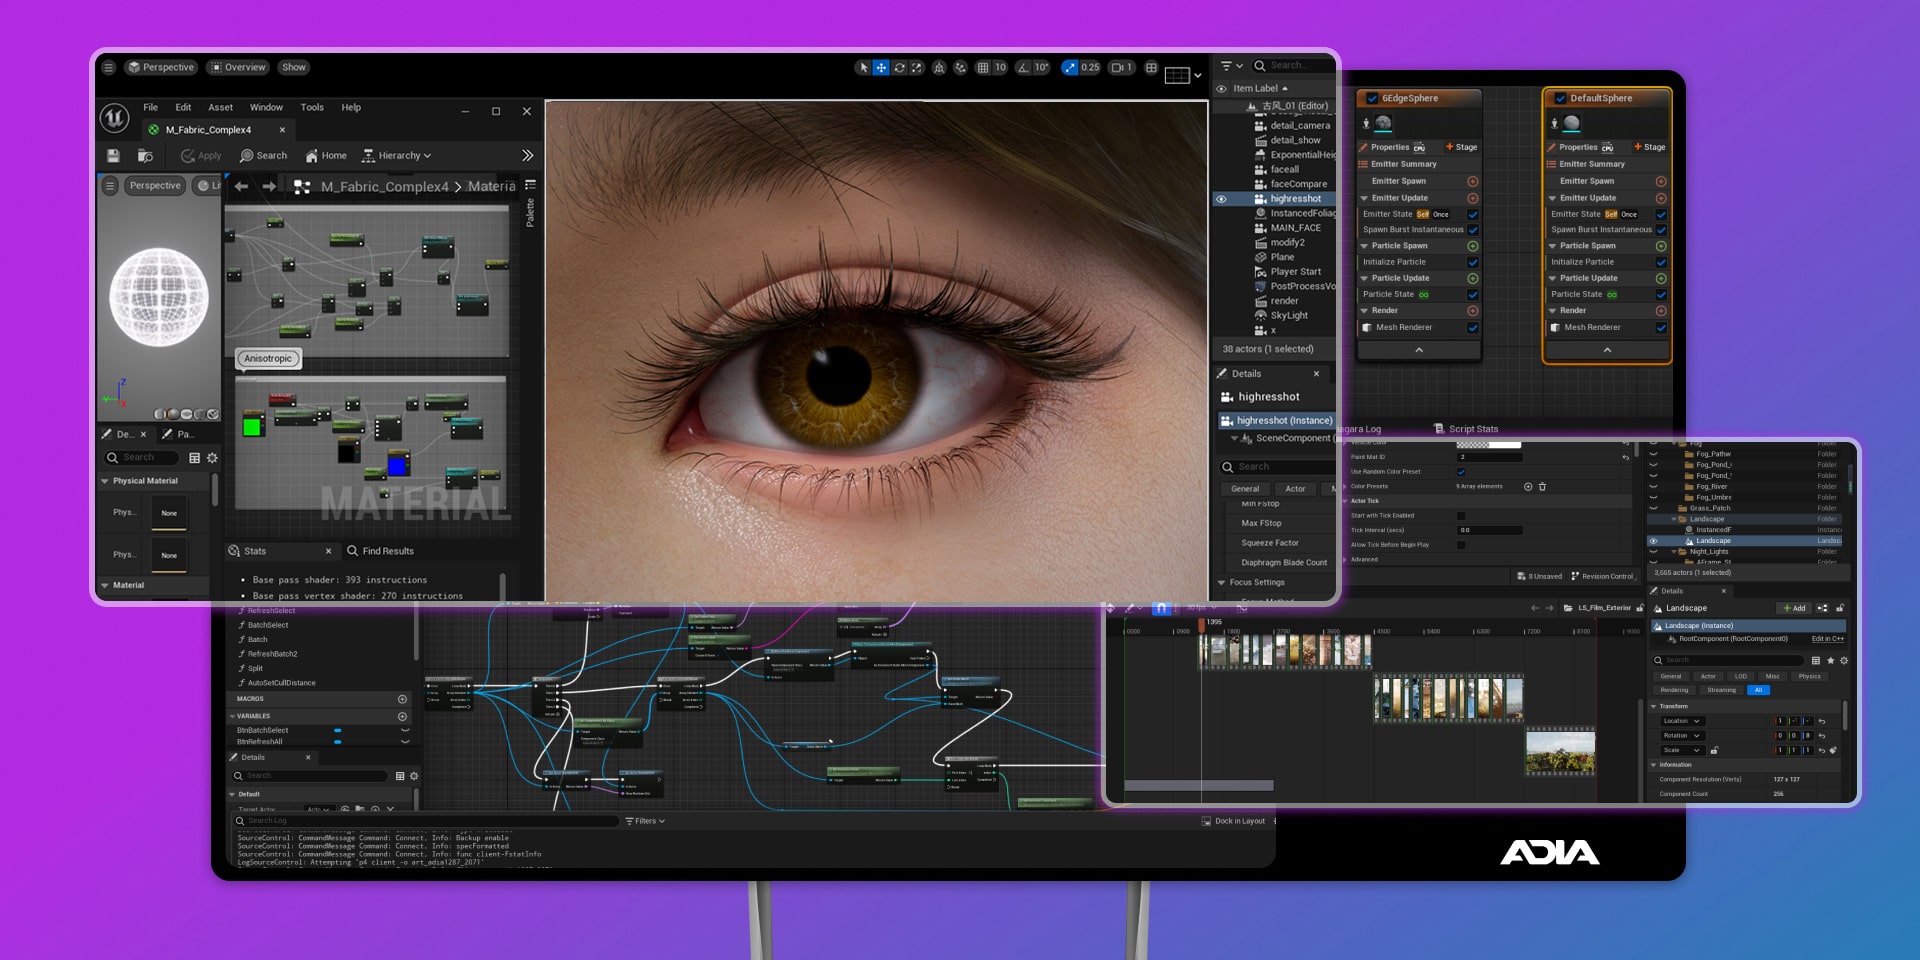Uncheck Use Random Color Preset

point(1461,472)
